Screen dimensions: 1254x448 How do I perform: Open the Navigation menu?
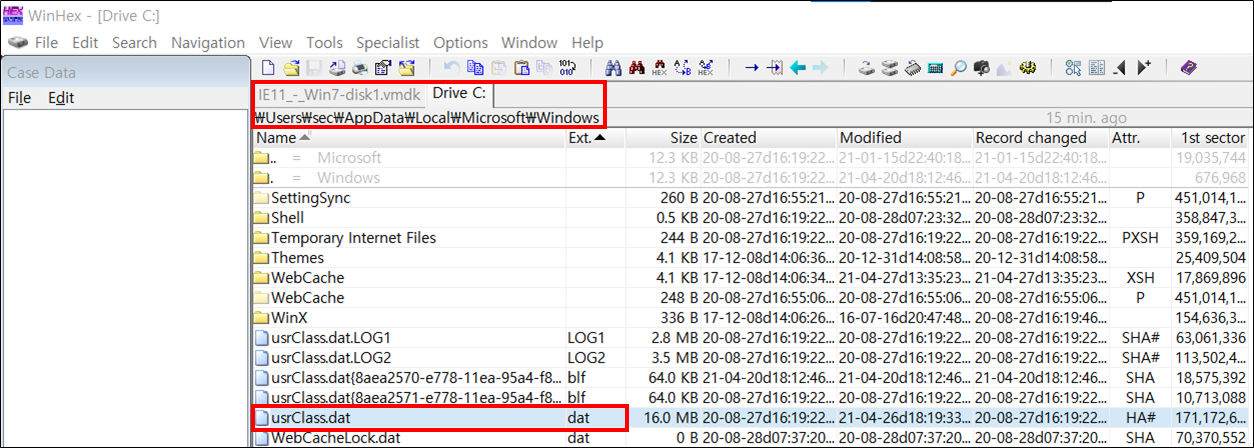tap(208, 43)
